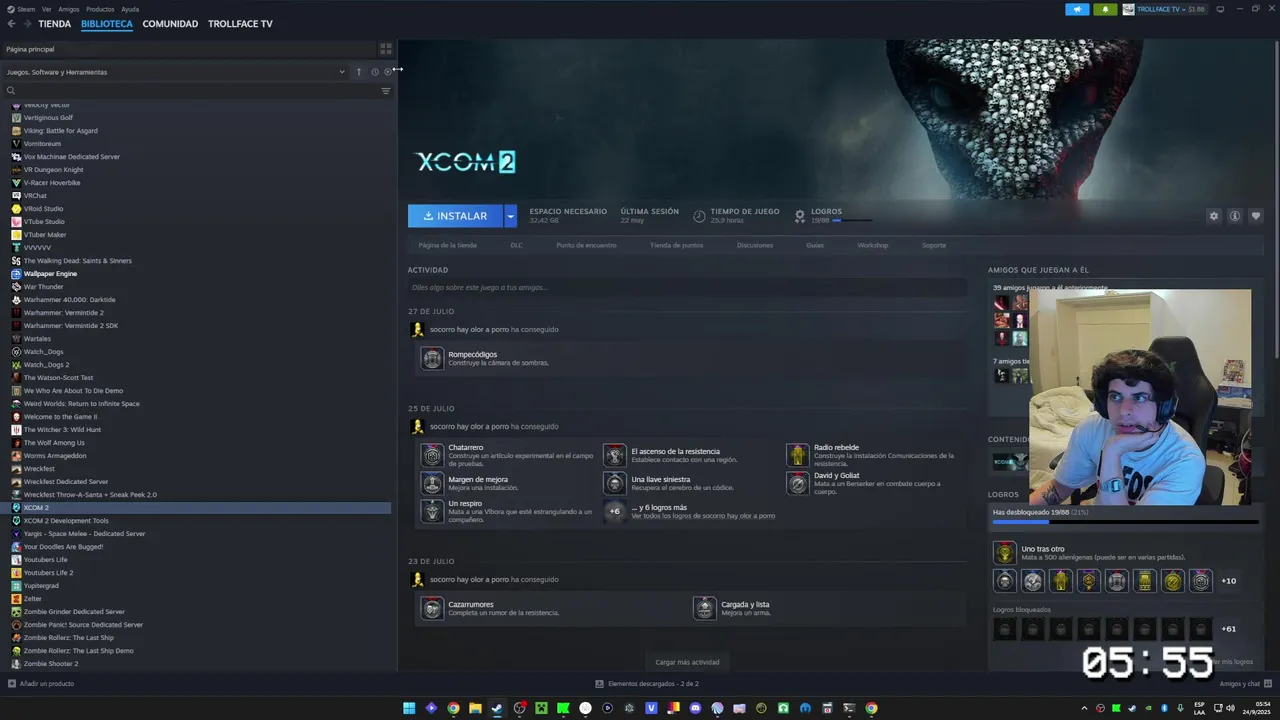Screen dimensions: 1280x720
Task: Click the activity comment input field
Action: [x=687, y=288]
